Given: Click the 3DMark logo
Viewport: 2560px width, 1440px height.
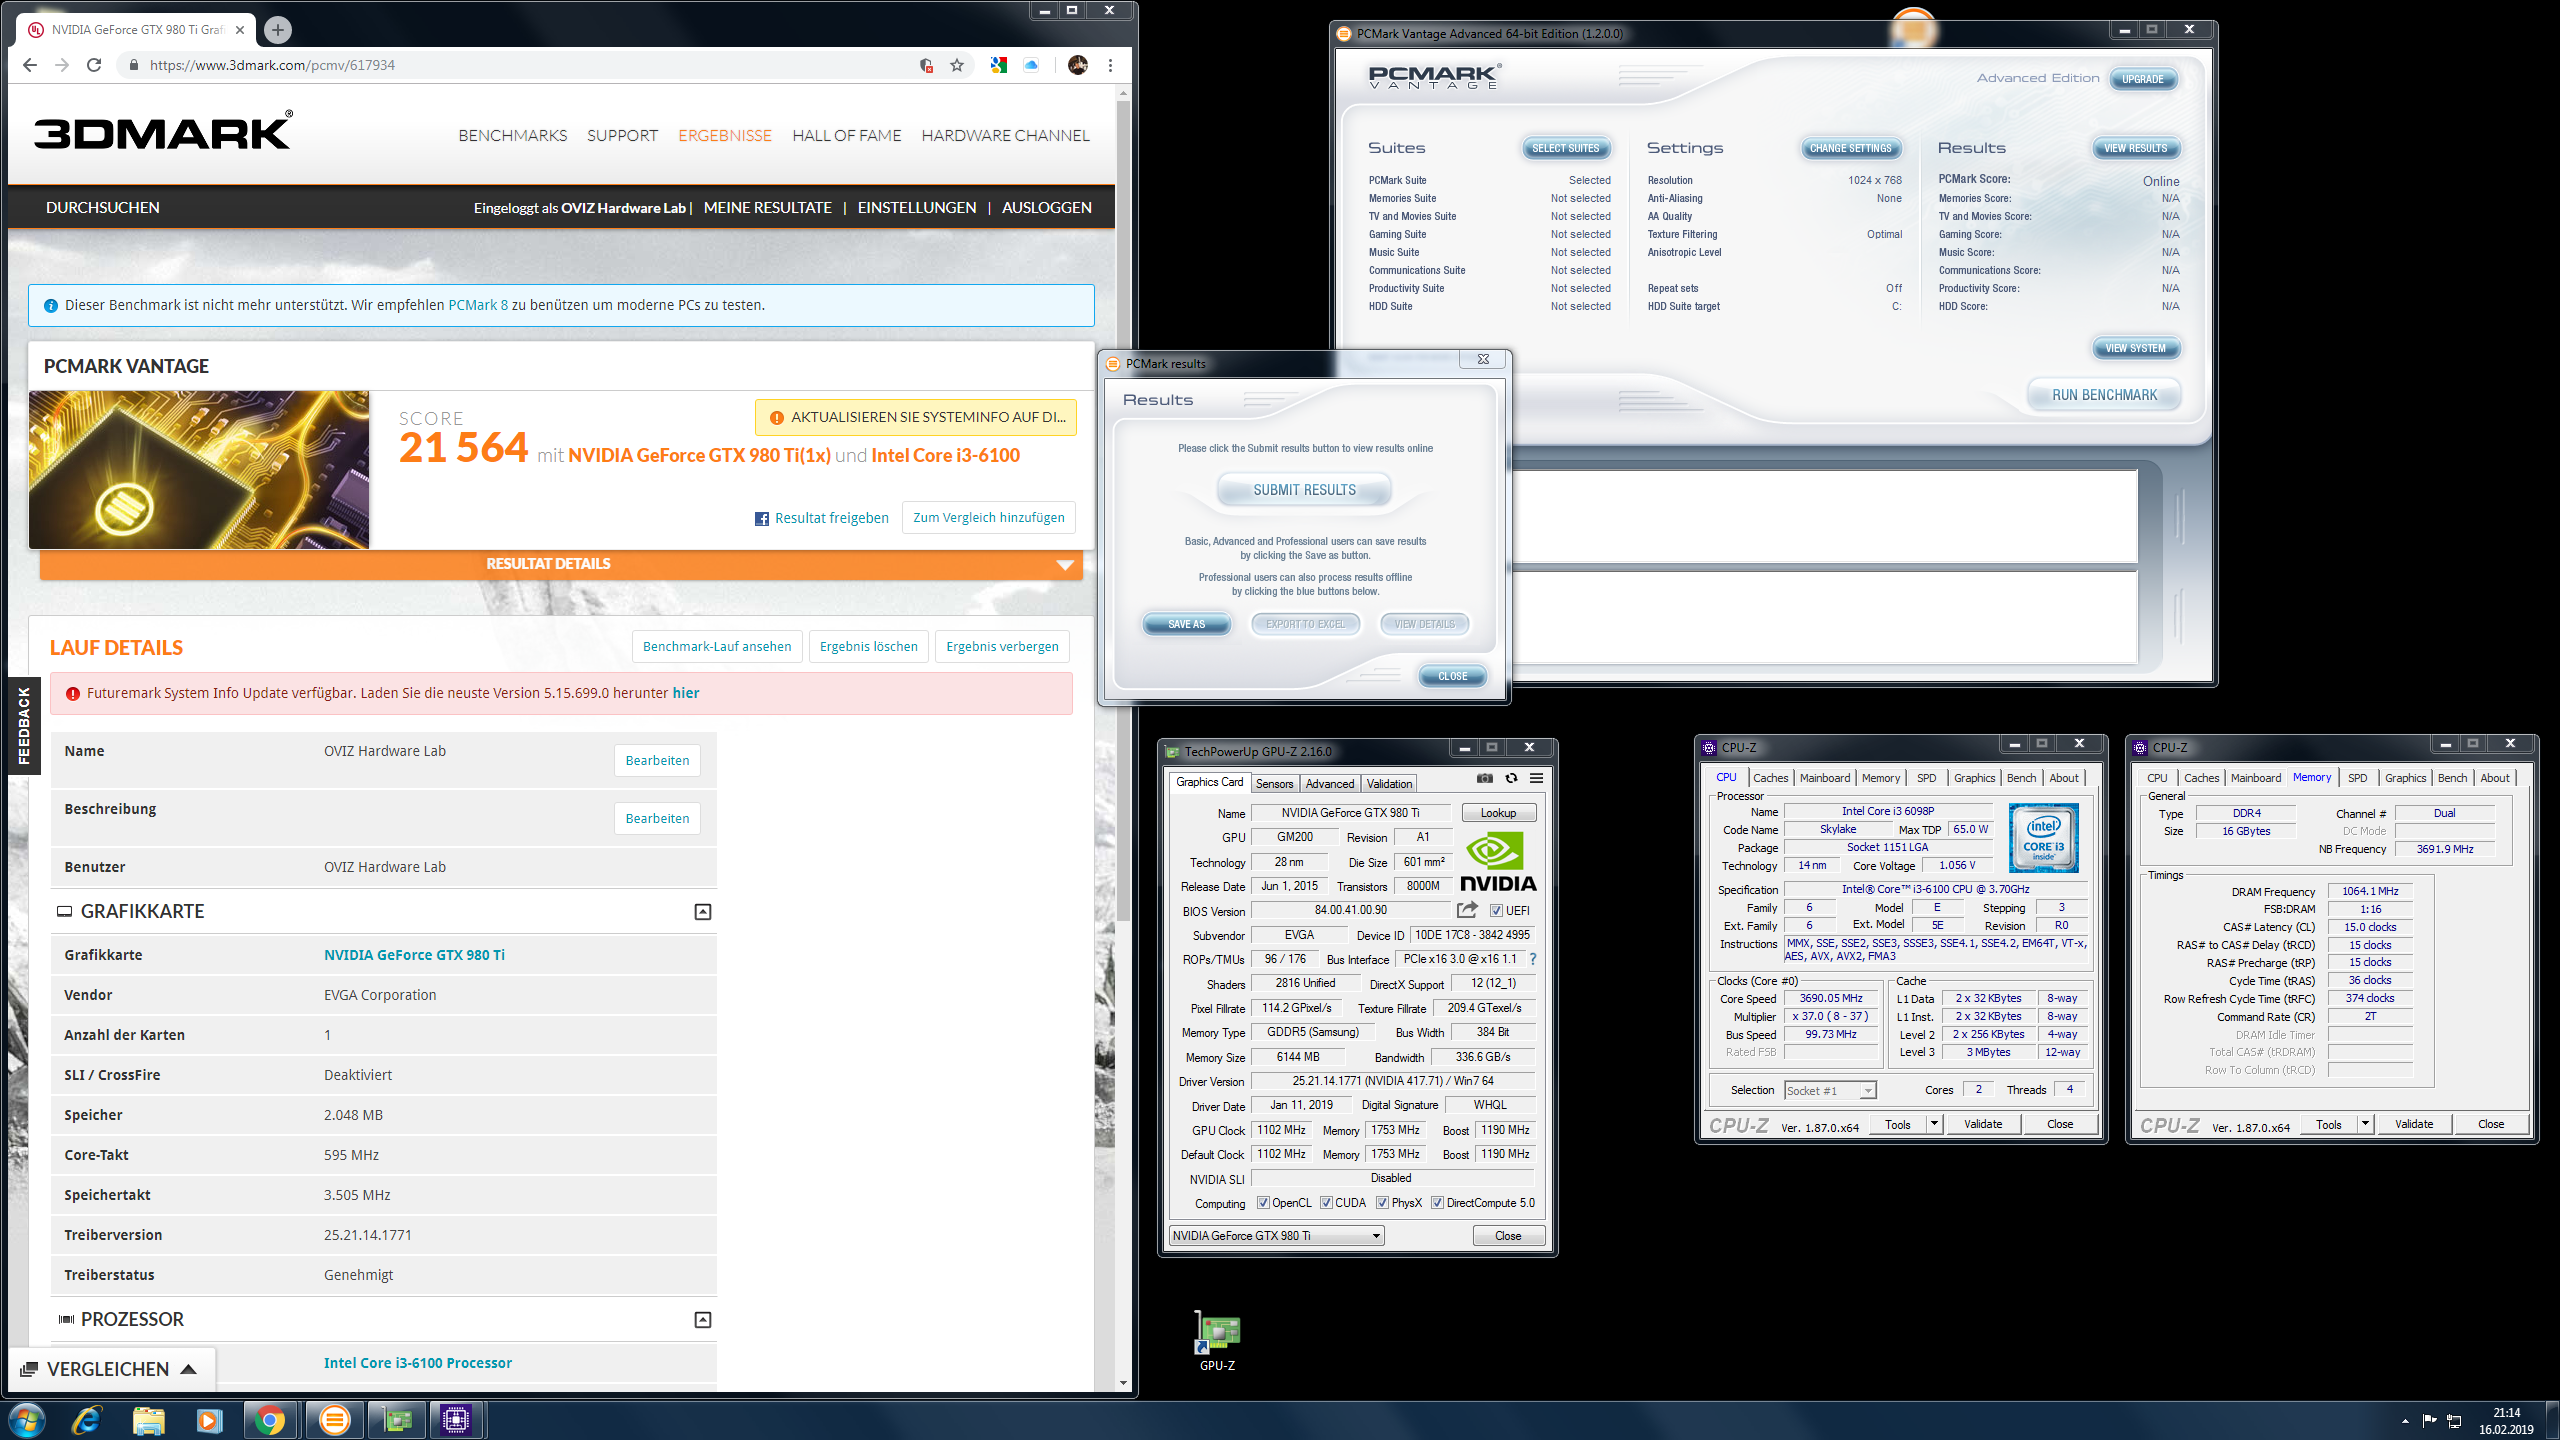Looking at the screenshot, I should coord(163,131).
